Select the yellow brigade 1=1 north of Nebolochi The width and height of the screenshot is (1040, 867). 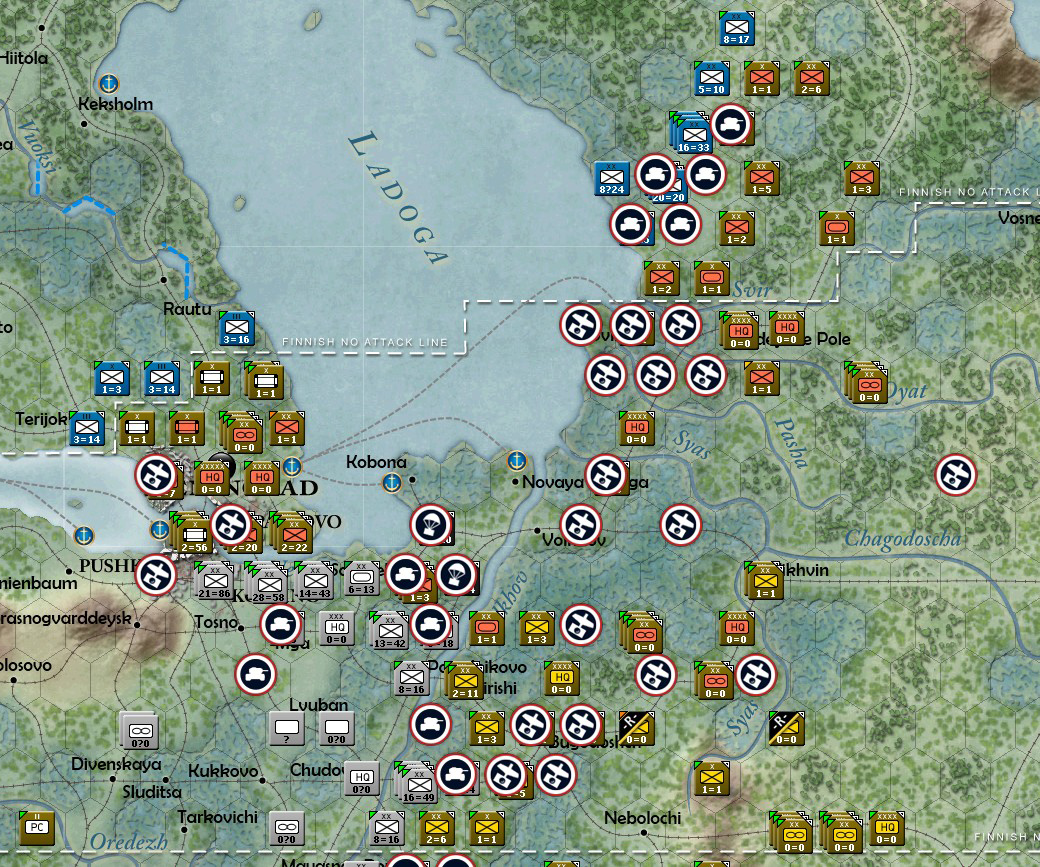(712, 779)
